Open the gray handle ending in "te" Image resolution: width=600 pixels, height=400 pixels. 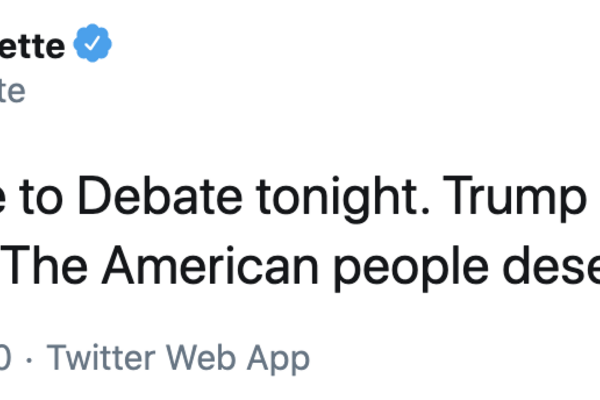coord(12,91)
